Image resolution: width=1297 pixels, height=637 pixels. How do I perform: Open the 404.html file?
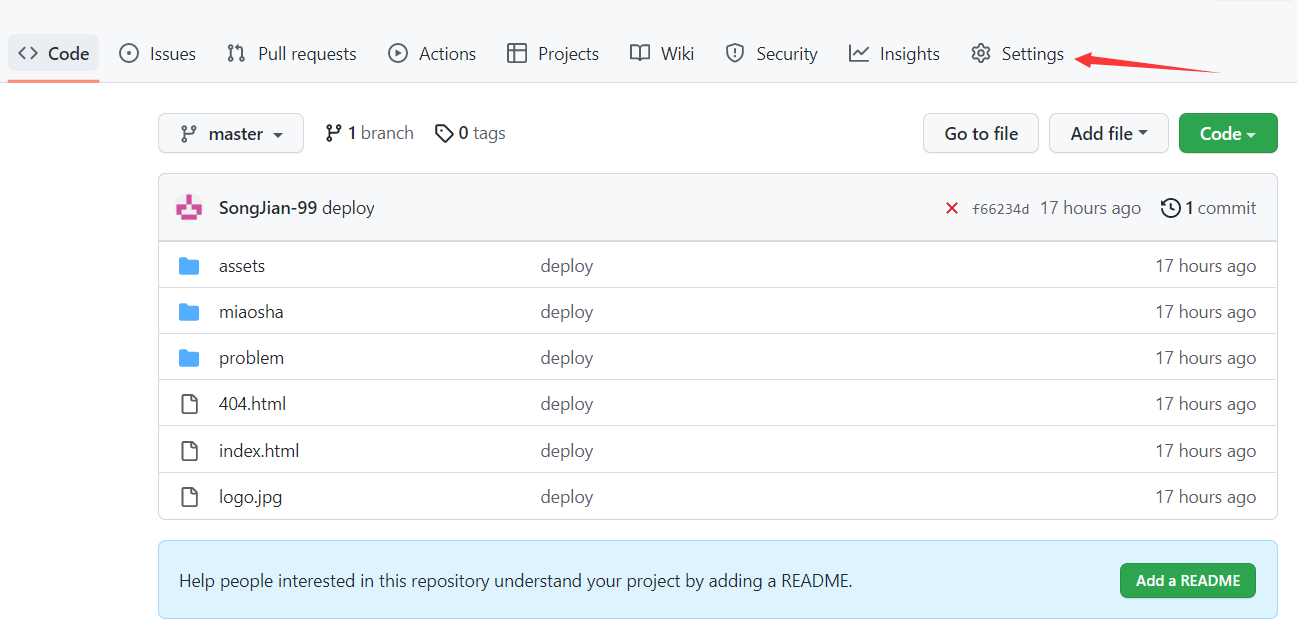(252, 404)
